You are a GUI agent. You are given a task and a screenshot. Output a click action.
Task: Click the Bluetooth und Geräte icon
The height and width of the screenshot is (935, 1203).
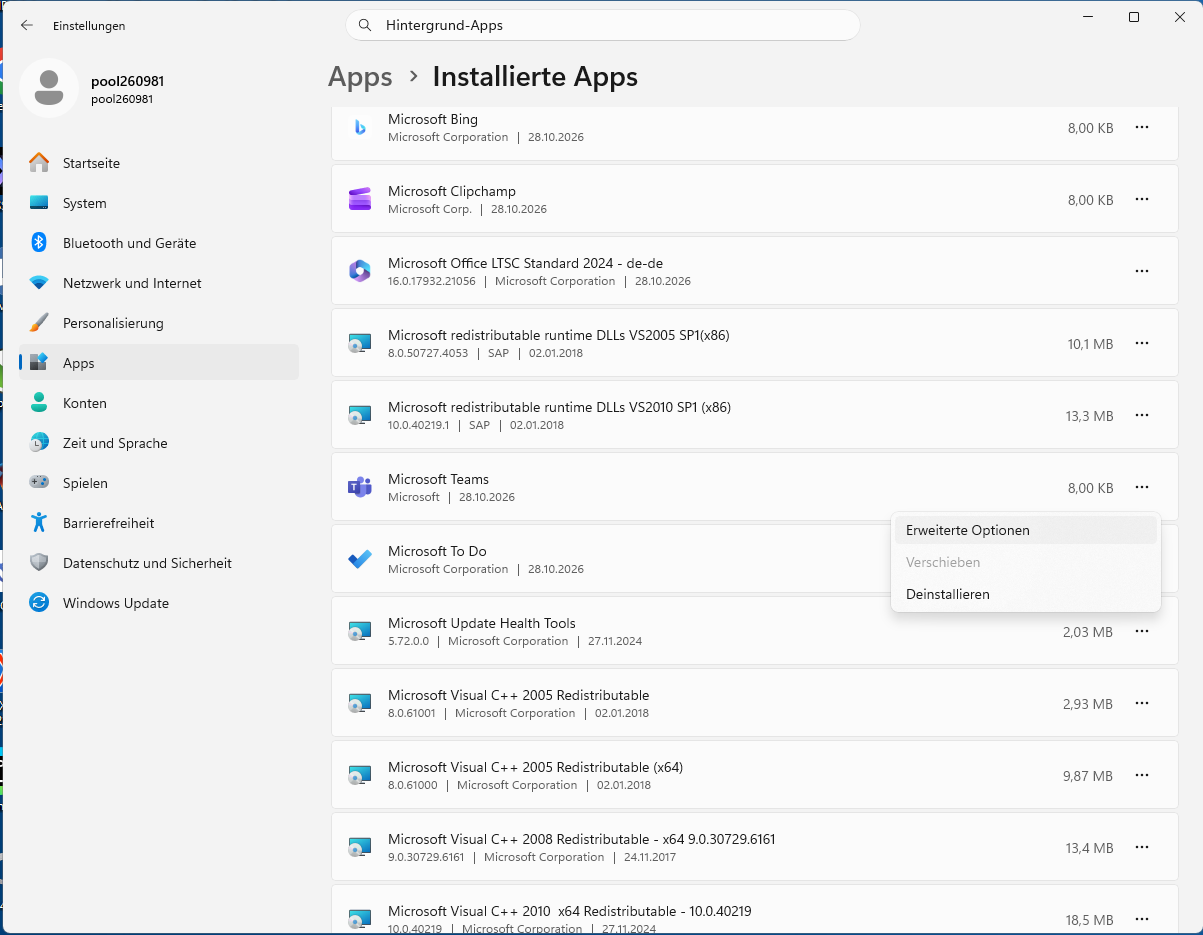39,243
